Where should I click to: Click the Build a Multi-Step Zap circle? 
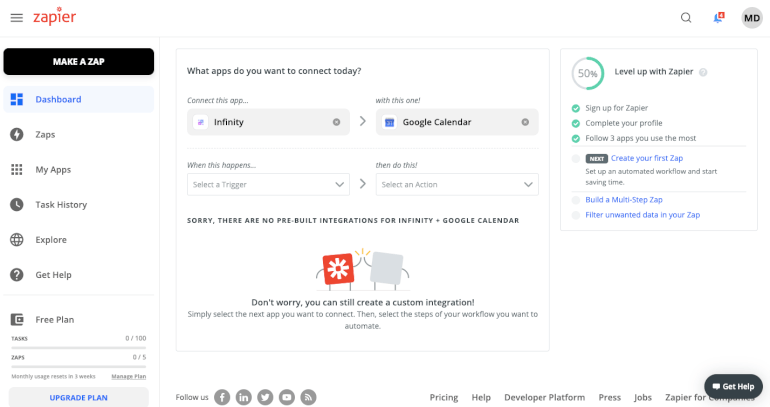[x=576, y=200]
